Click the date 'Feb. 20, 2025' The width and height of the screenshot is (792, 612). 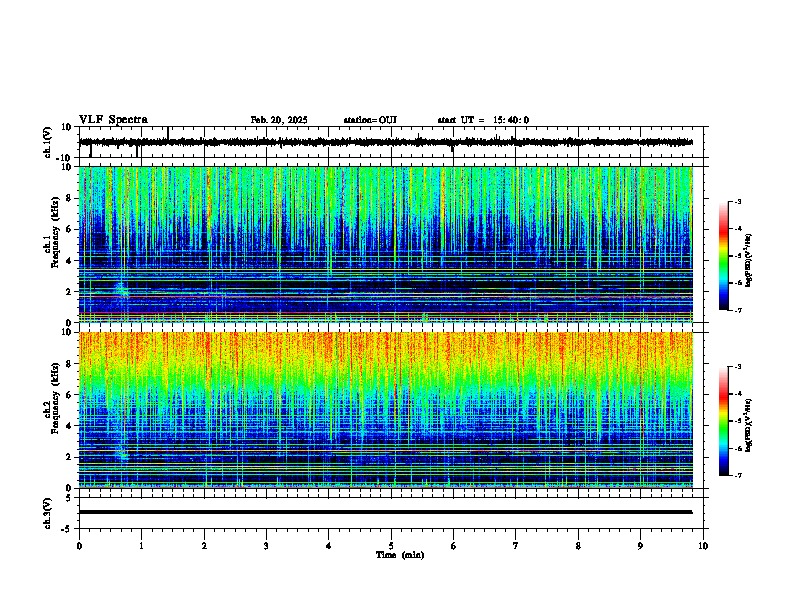click(x=279, y=120)
